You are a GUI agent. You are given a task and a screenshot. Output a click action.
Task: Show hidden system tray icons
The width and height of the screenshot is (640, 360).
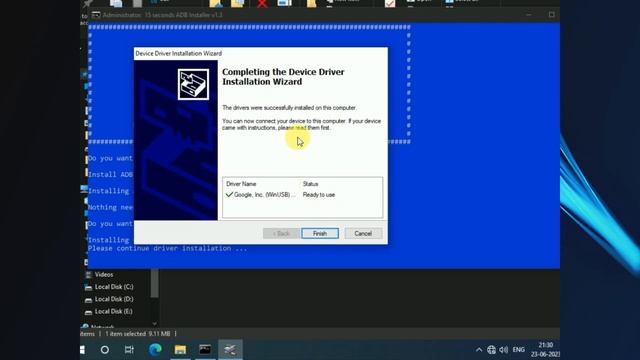[479, 350]
